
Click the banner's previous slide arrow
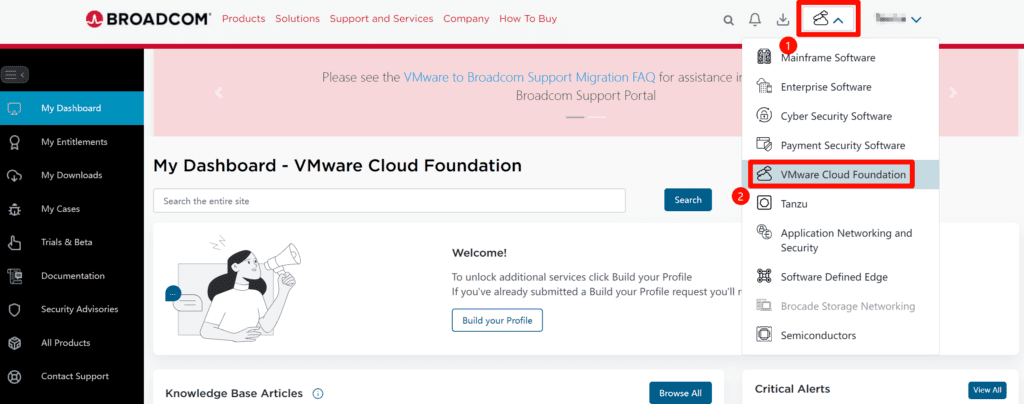(x=218, y=93)
